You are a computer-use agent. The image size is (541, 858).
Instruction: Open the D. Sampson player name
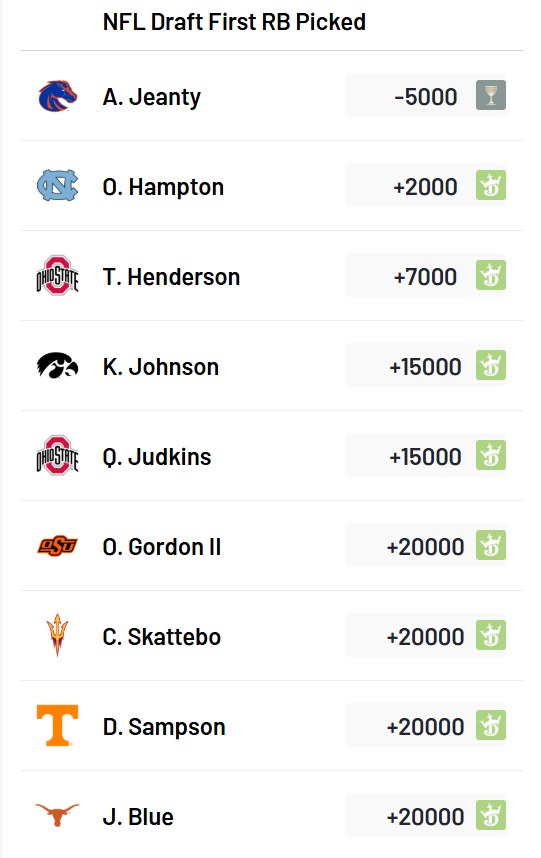(164, 727)
